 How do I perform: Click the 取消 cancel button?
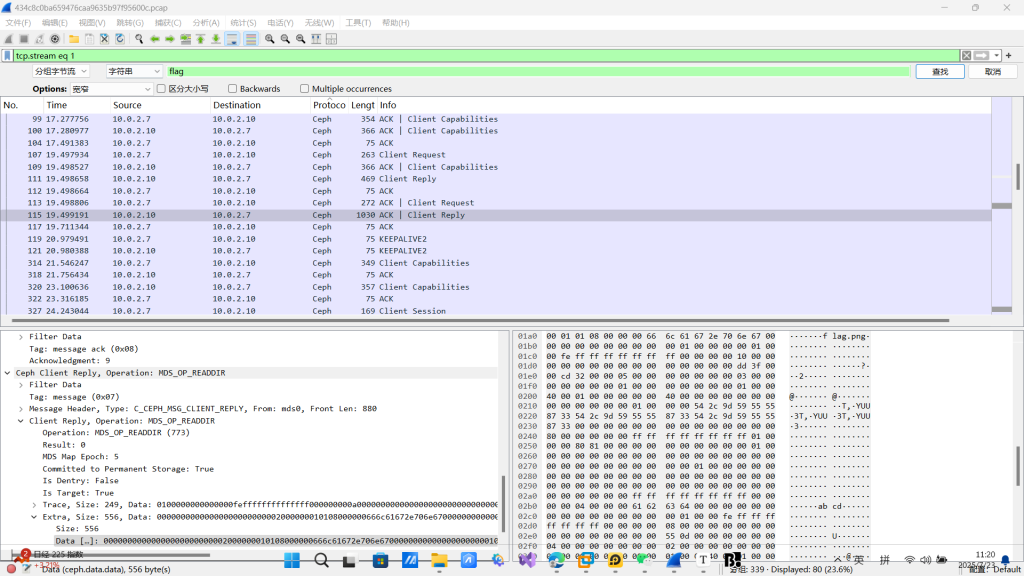pyautogui.click(x=992, y=72)
